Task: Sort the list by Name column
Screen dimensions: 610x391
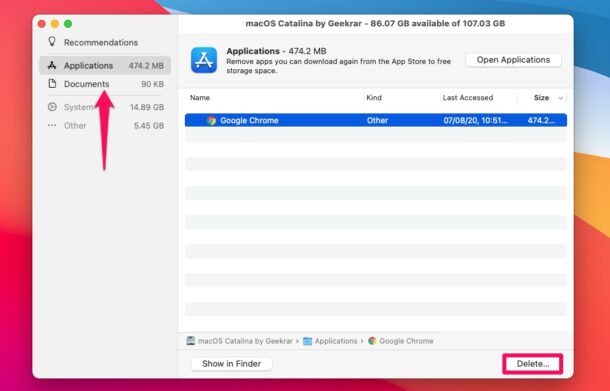Action: (x=200, y=98)
